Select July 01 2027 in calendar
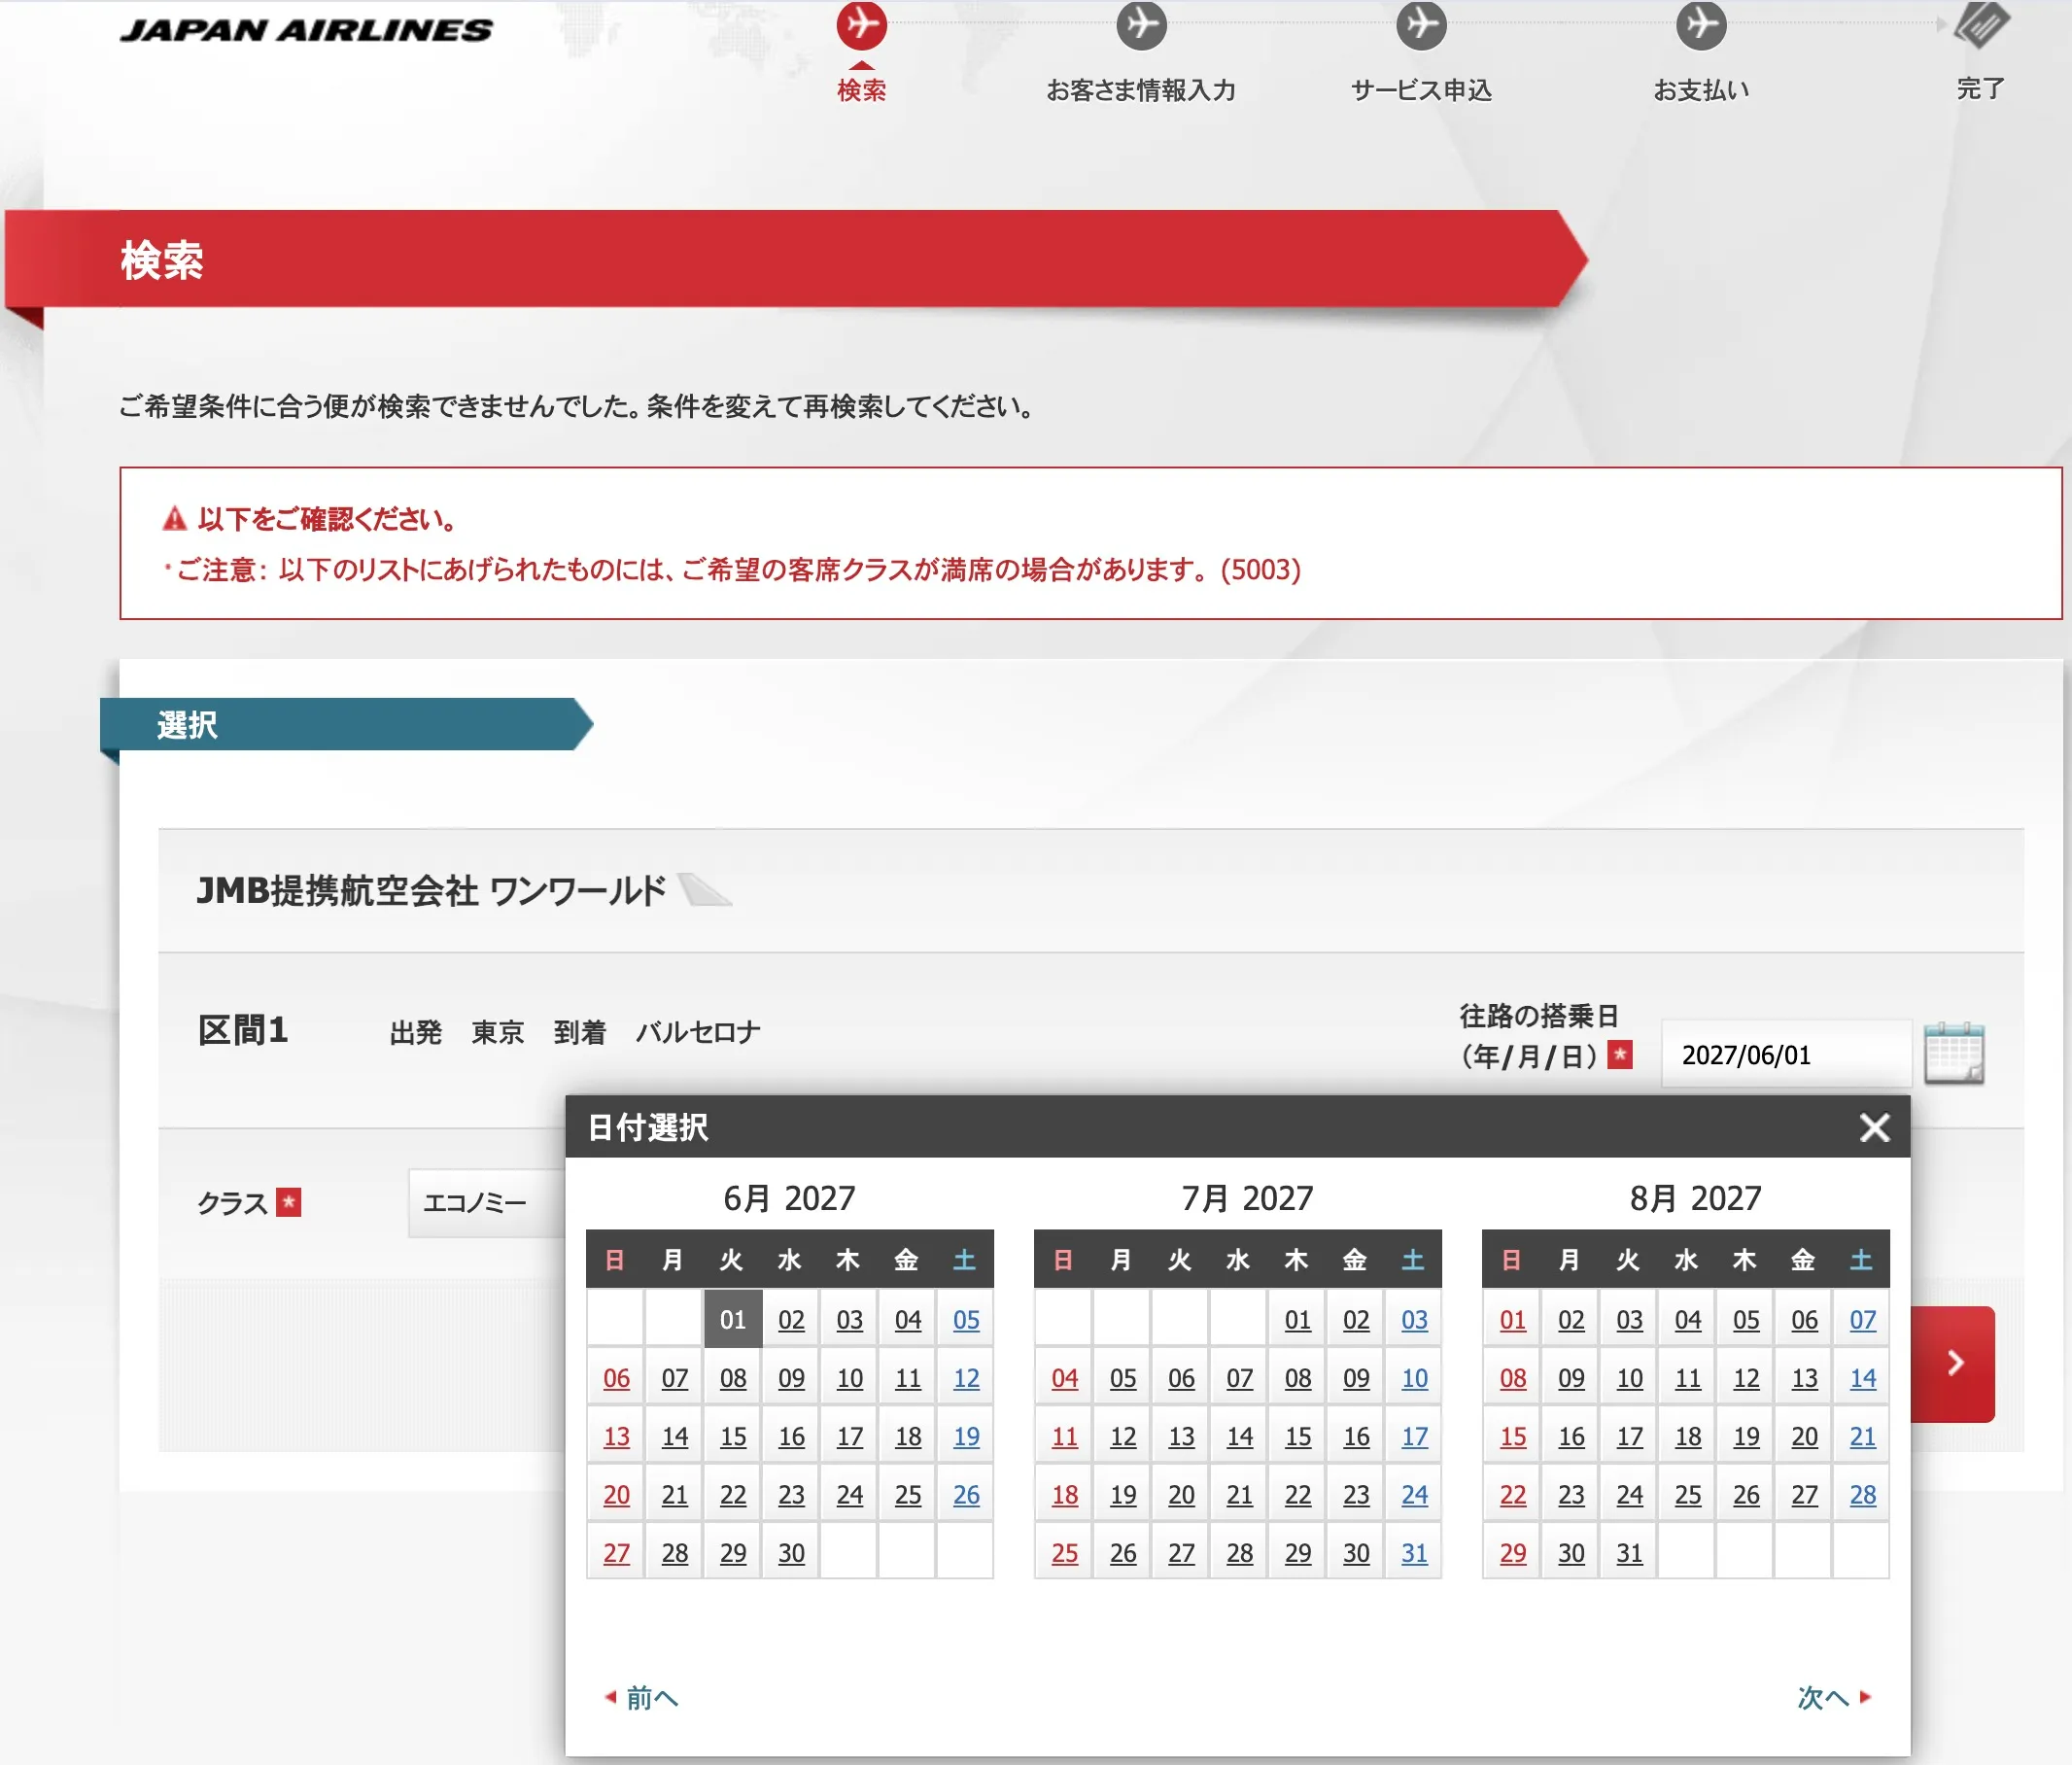The height and width of the screenshot is (1765, 2072). click(x=1298, y=1320)
